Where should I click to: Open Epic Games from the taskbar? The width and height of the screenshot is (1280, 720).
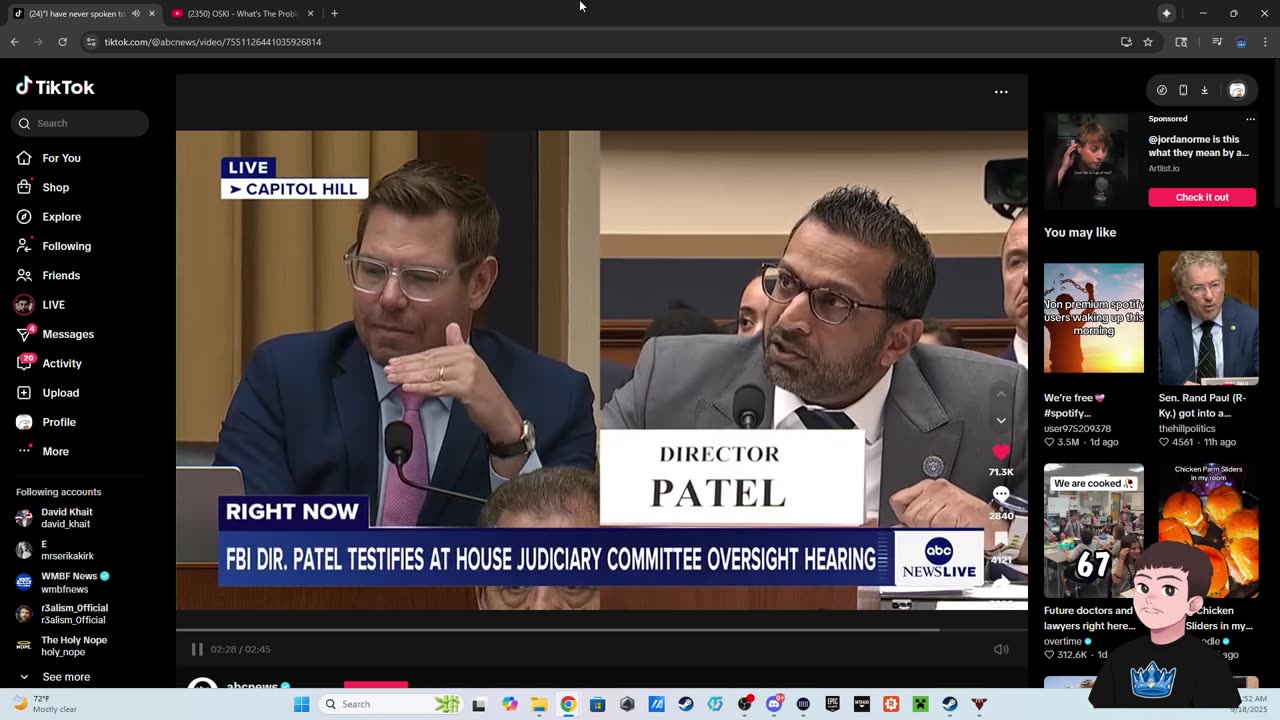(x=832, y=704)
